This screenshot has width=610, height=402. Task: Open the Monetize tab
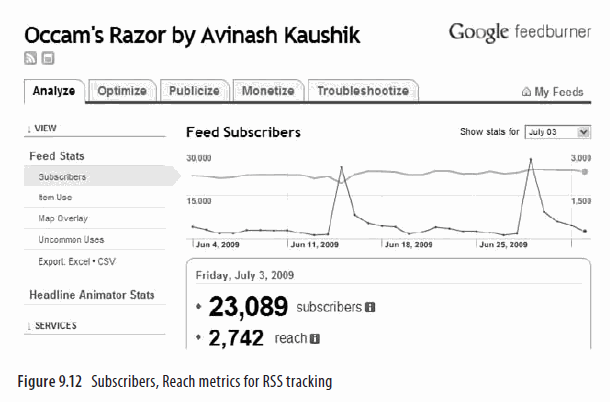coord(267,91)
